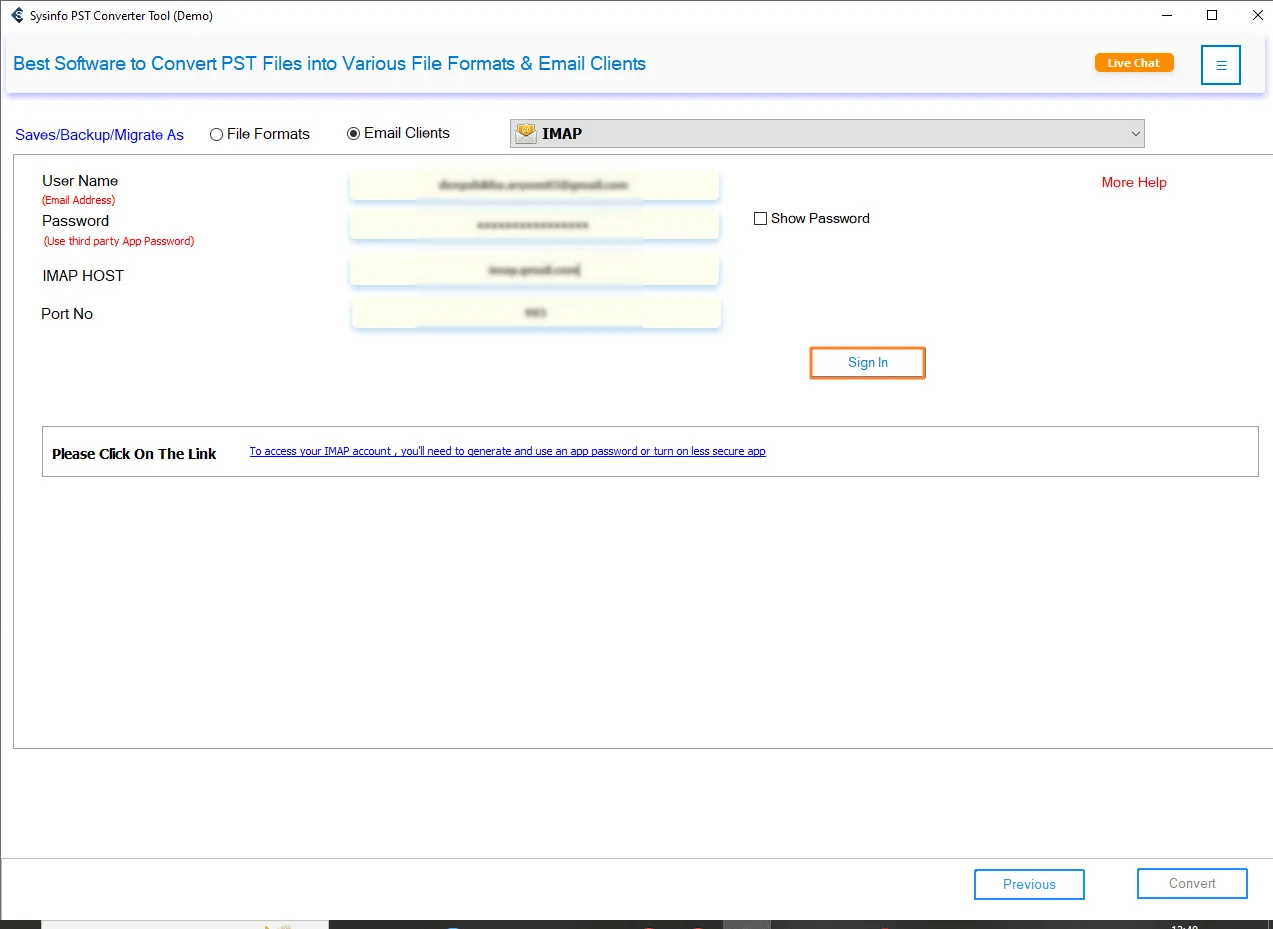Minimize the PST Converter window

[1166, 15]
